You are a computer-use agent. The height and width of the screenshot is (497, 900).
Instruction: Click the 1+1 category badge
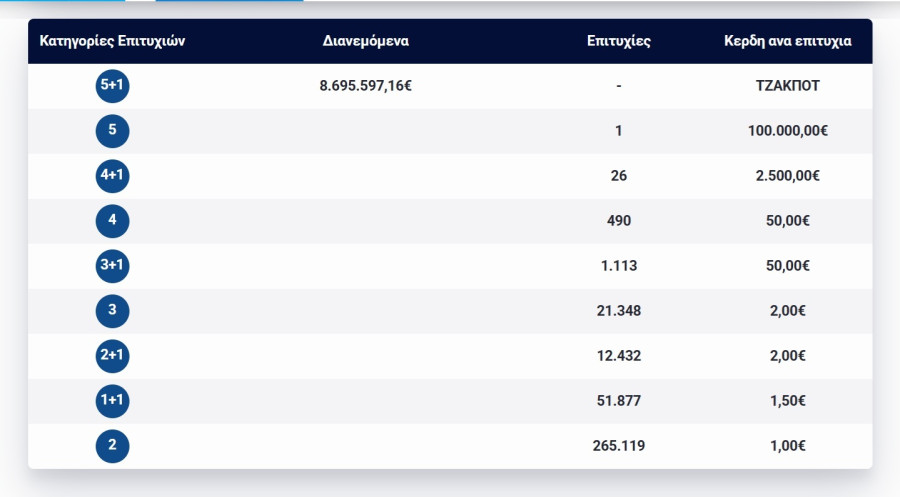pyautogui.click(x=112, y=401)
